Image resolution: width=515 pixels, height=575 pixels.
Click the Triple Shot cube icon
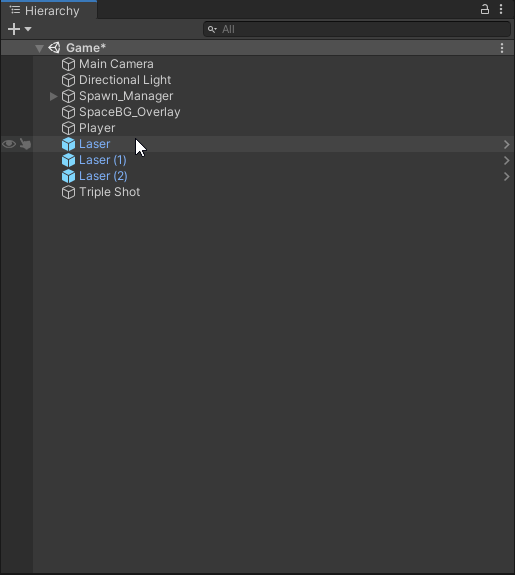coord(68,192)
